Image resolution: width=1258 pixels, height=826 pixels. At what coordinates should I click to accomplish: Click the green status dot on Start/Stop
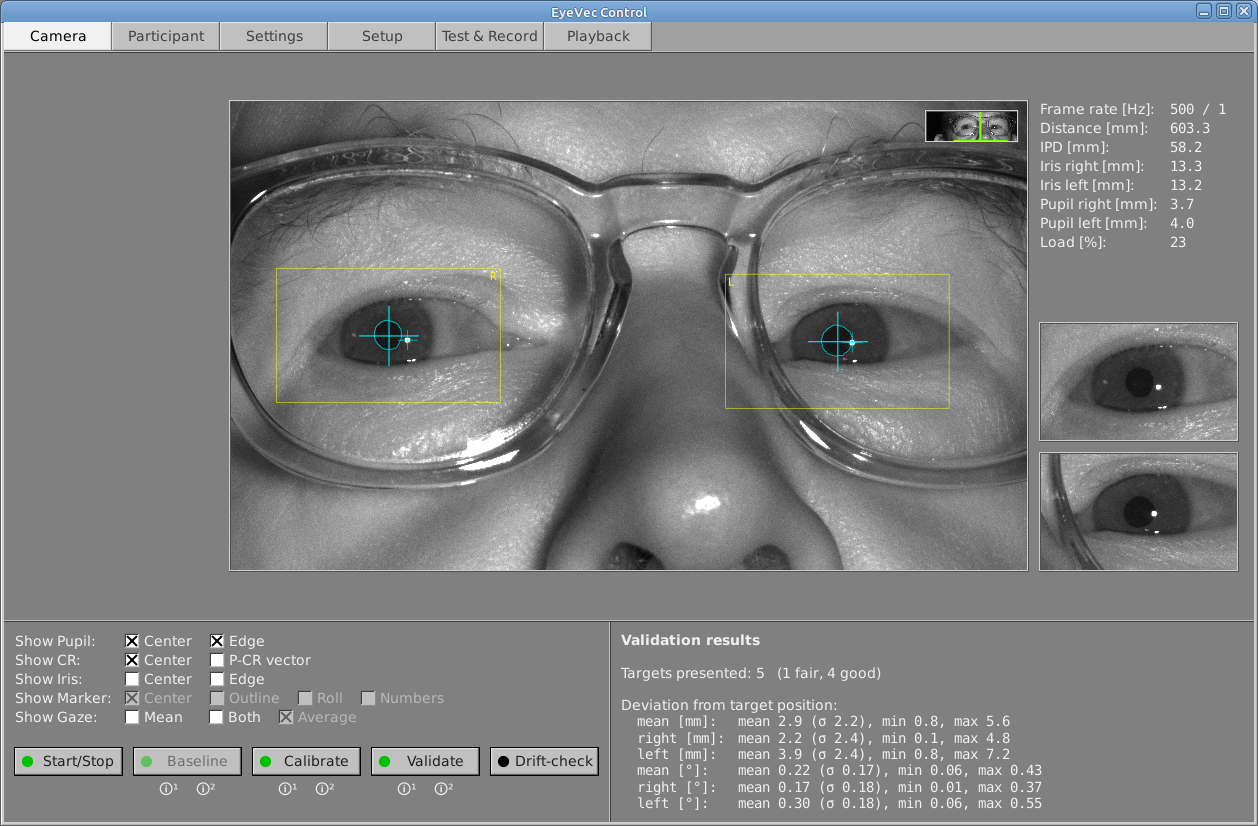tap(28, 761)
